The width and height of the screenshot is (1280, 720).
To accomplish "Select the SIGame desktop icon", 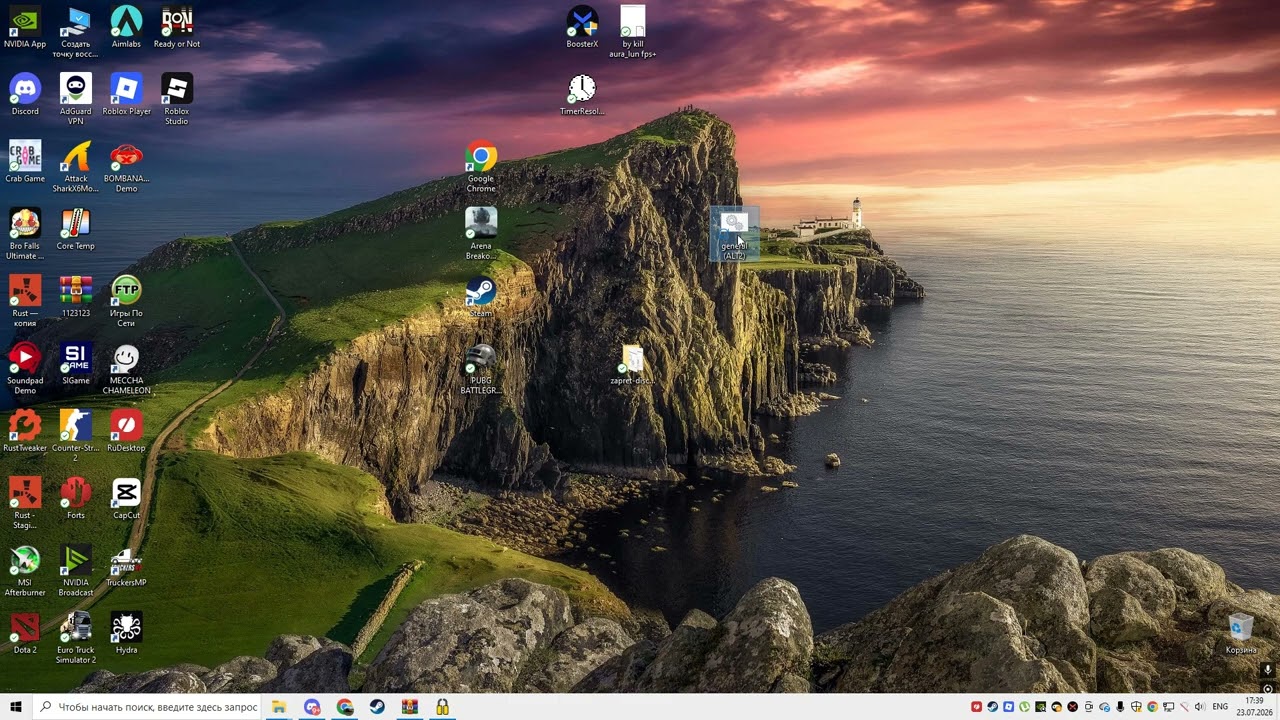I will pyautogui.click(x=76, y=362).
